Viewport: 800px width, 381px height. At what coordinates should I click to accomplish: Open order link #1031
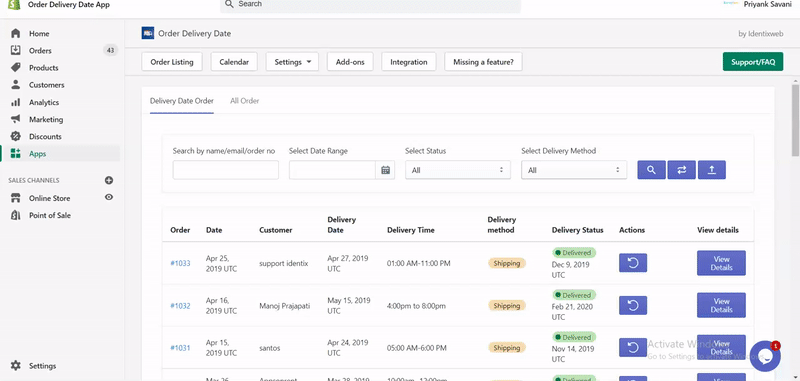click(x=180, y=348)
